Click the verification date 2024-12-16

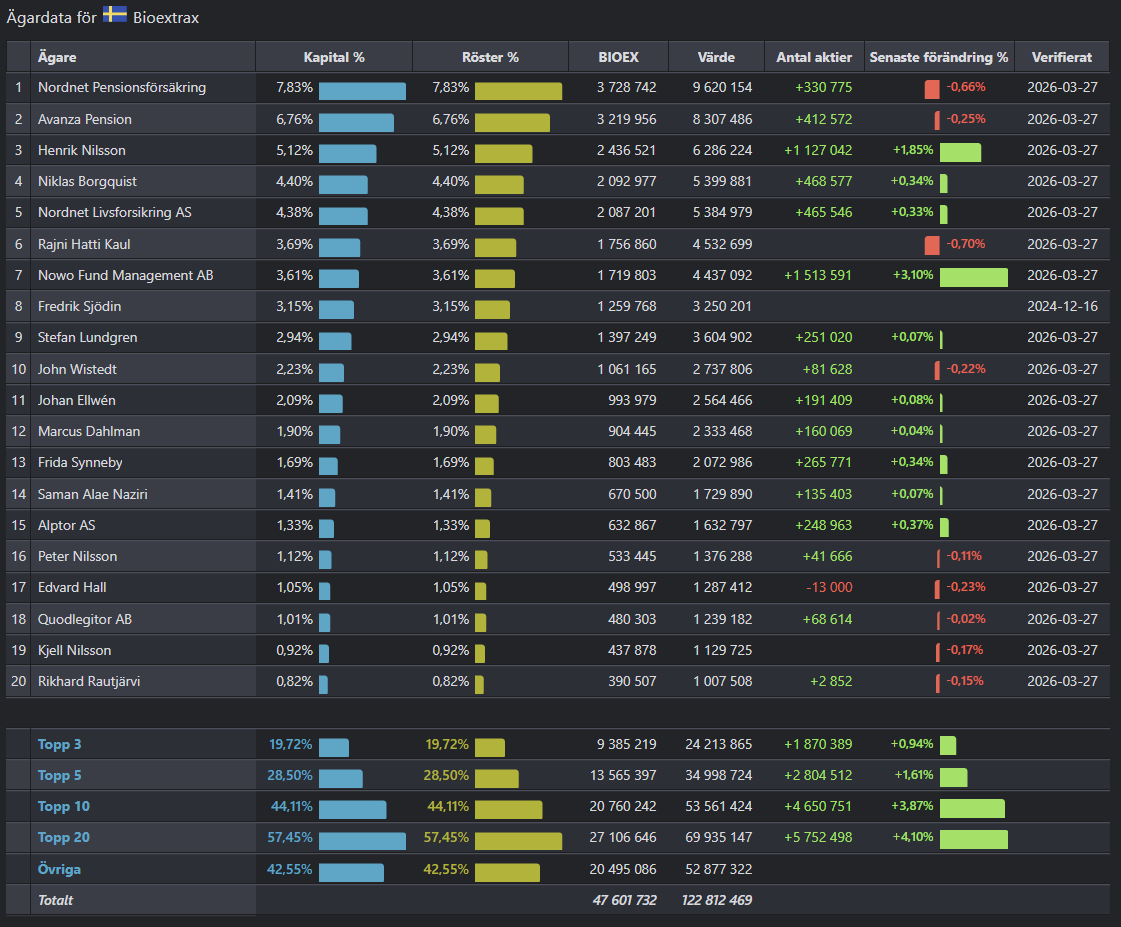pos(1062,307)
